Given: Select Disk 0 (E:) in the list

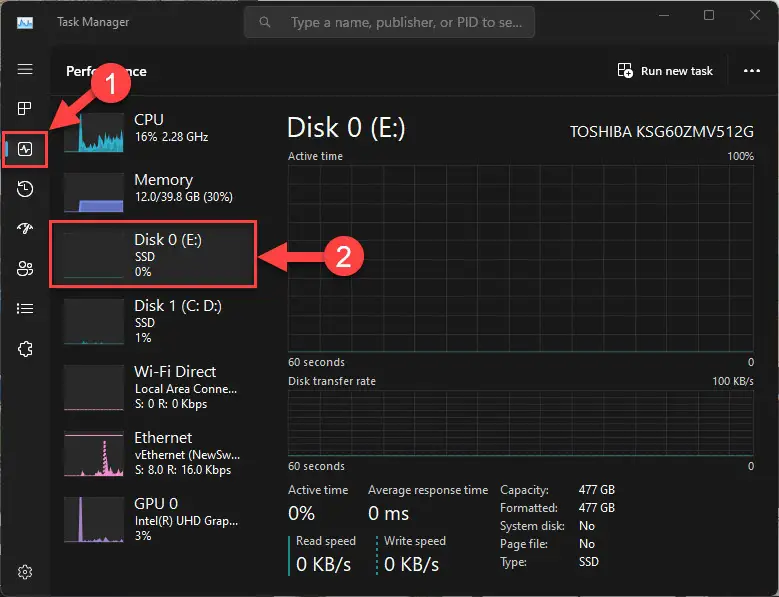Looking at the screenshot, I should coord(153,254).
